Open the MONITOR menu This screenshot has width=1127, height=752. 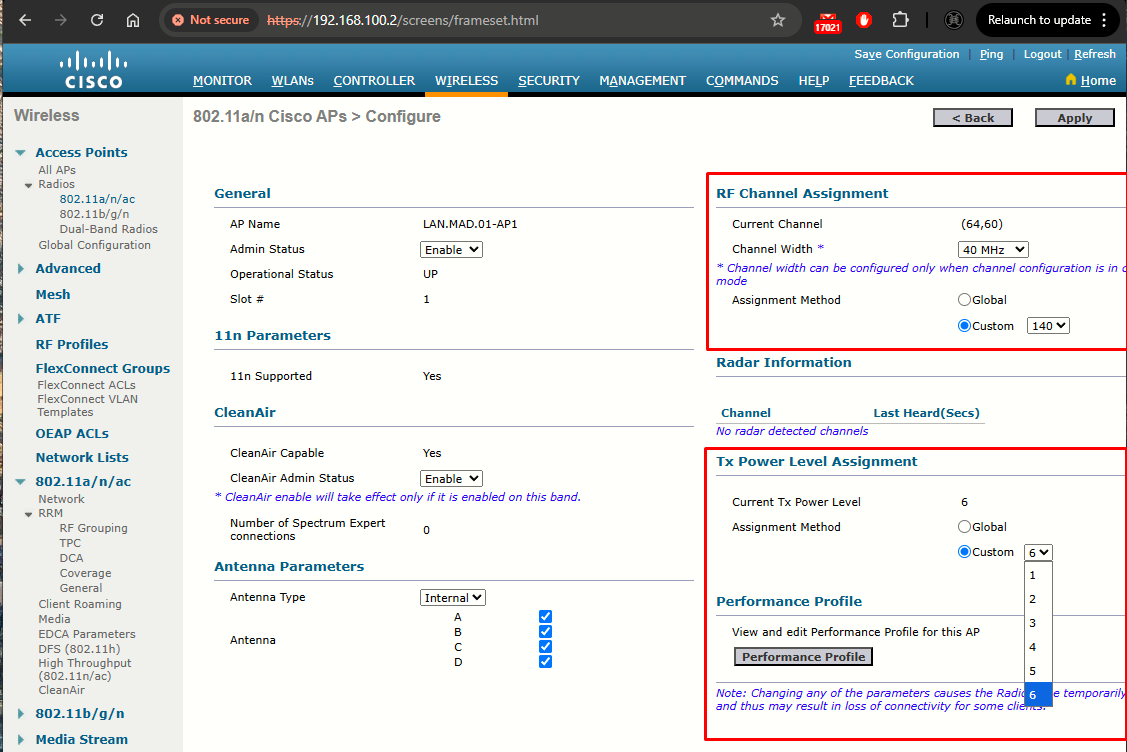222,81
